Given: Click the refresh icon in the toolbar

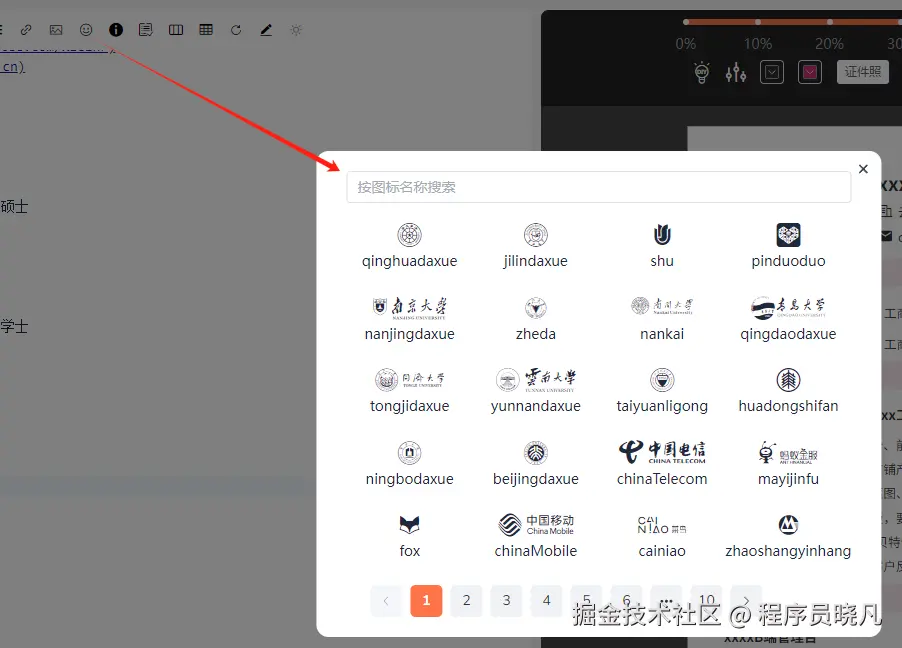Looking at the screenshot, I should point(236,29).
